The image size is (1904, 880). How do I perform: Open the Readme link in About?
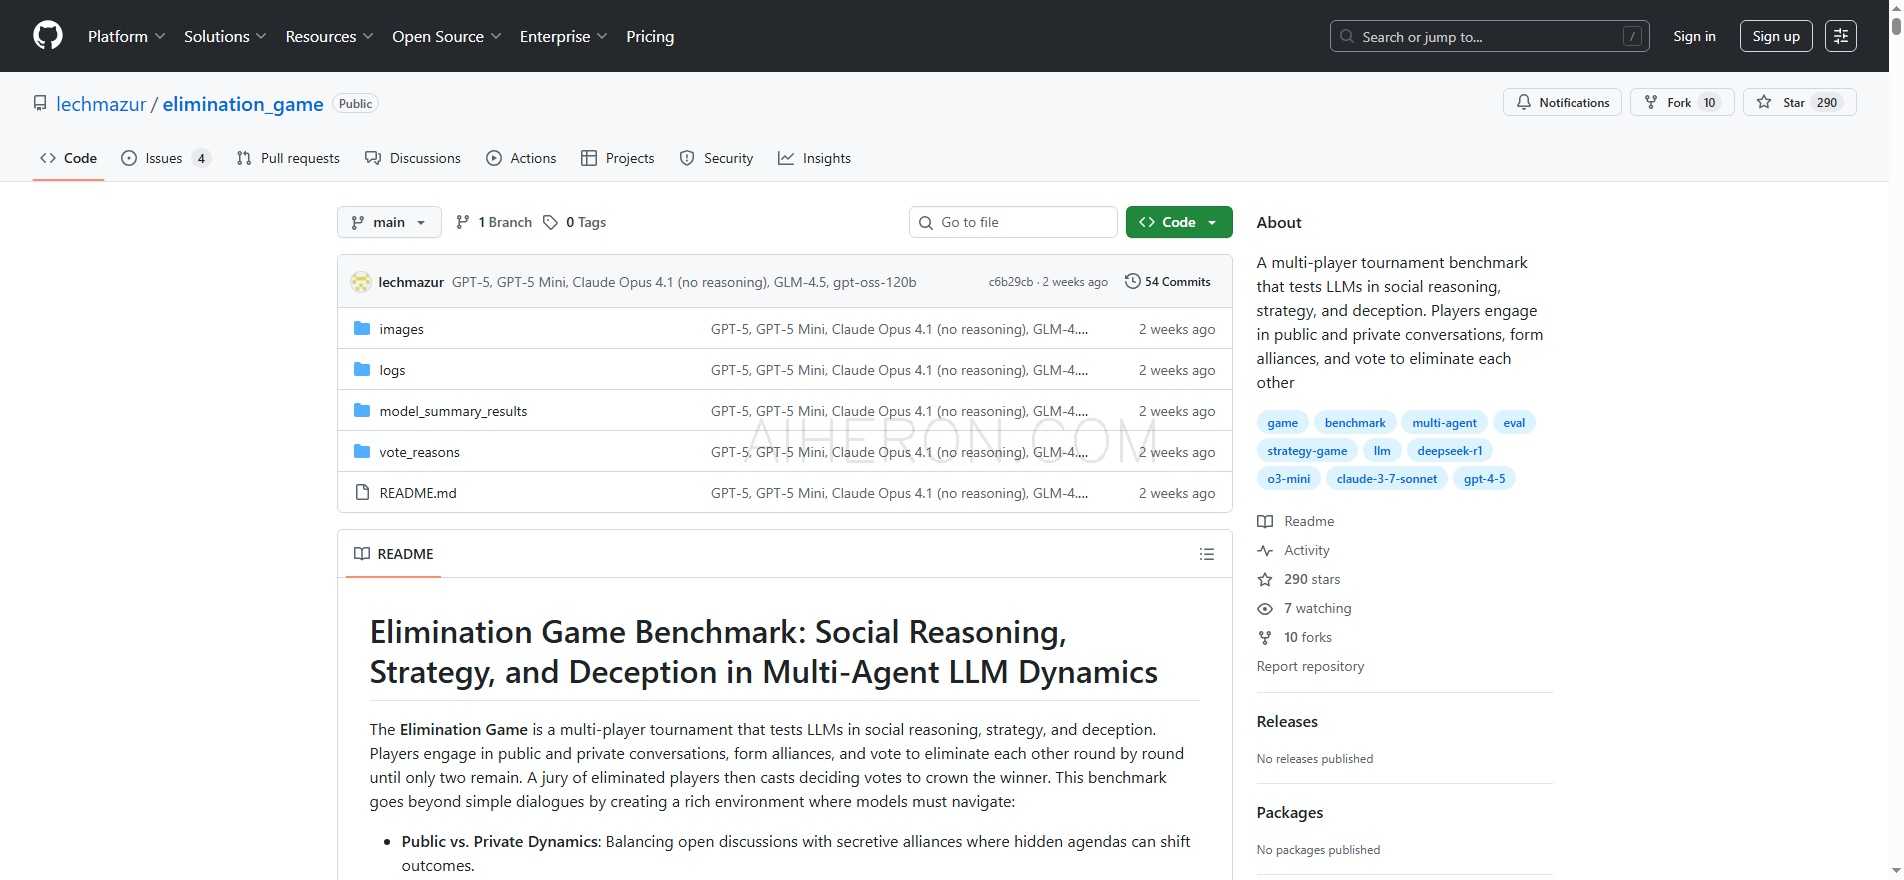[1296, 521]
